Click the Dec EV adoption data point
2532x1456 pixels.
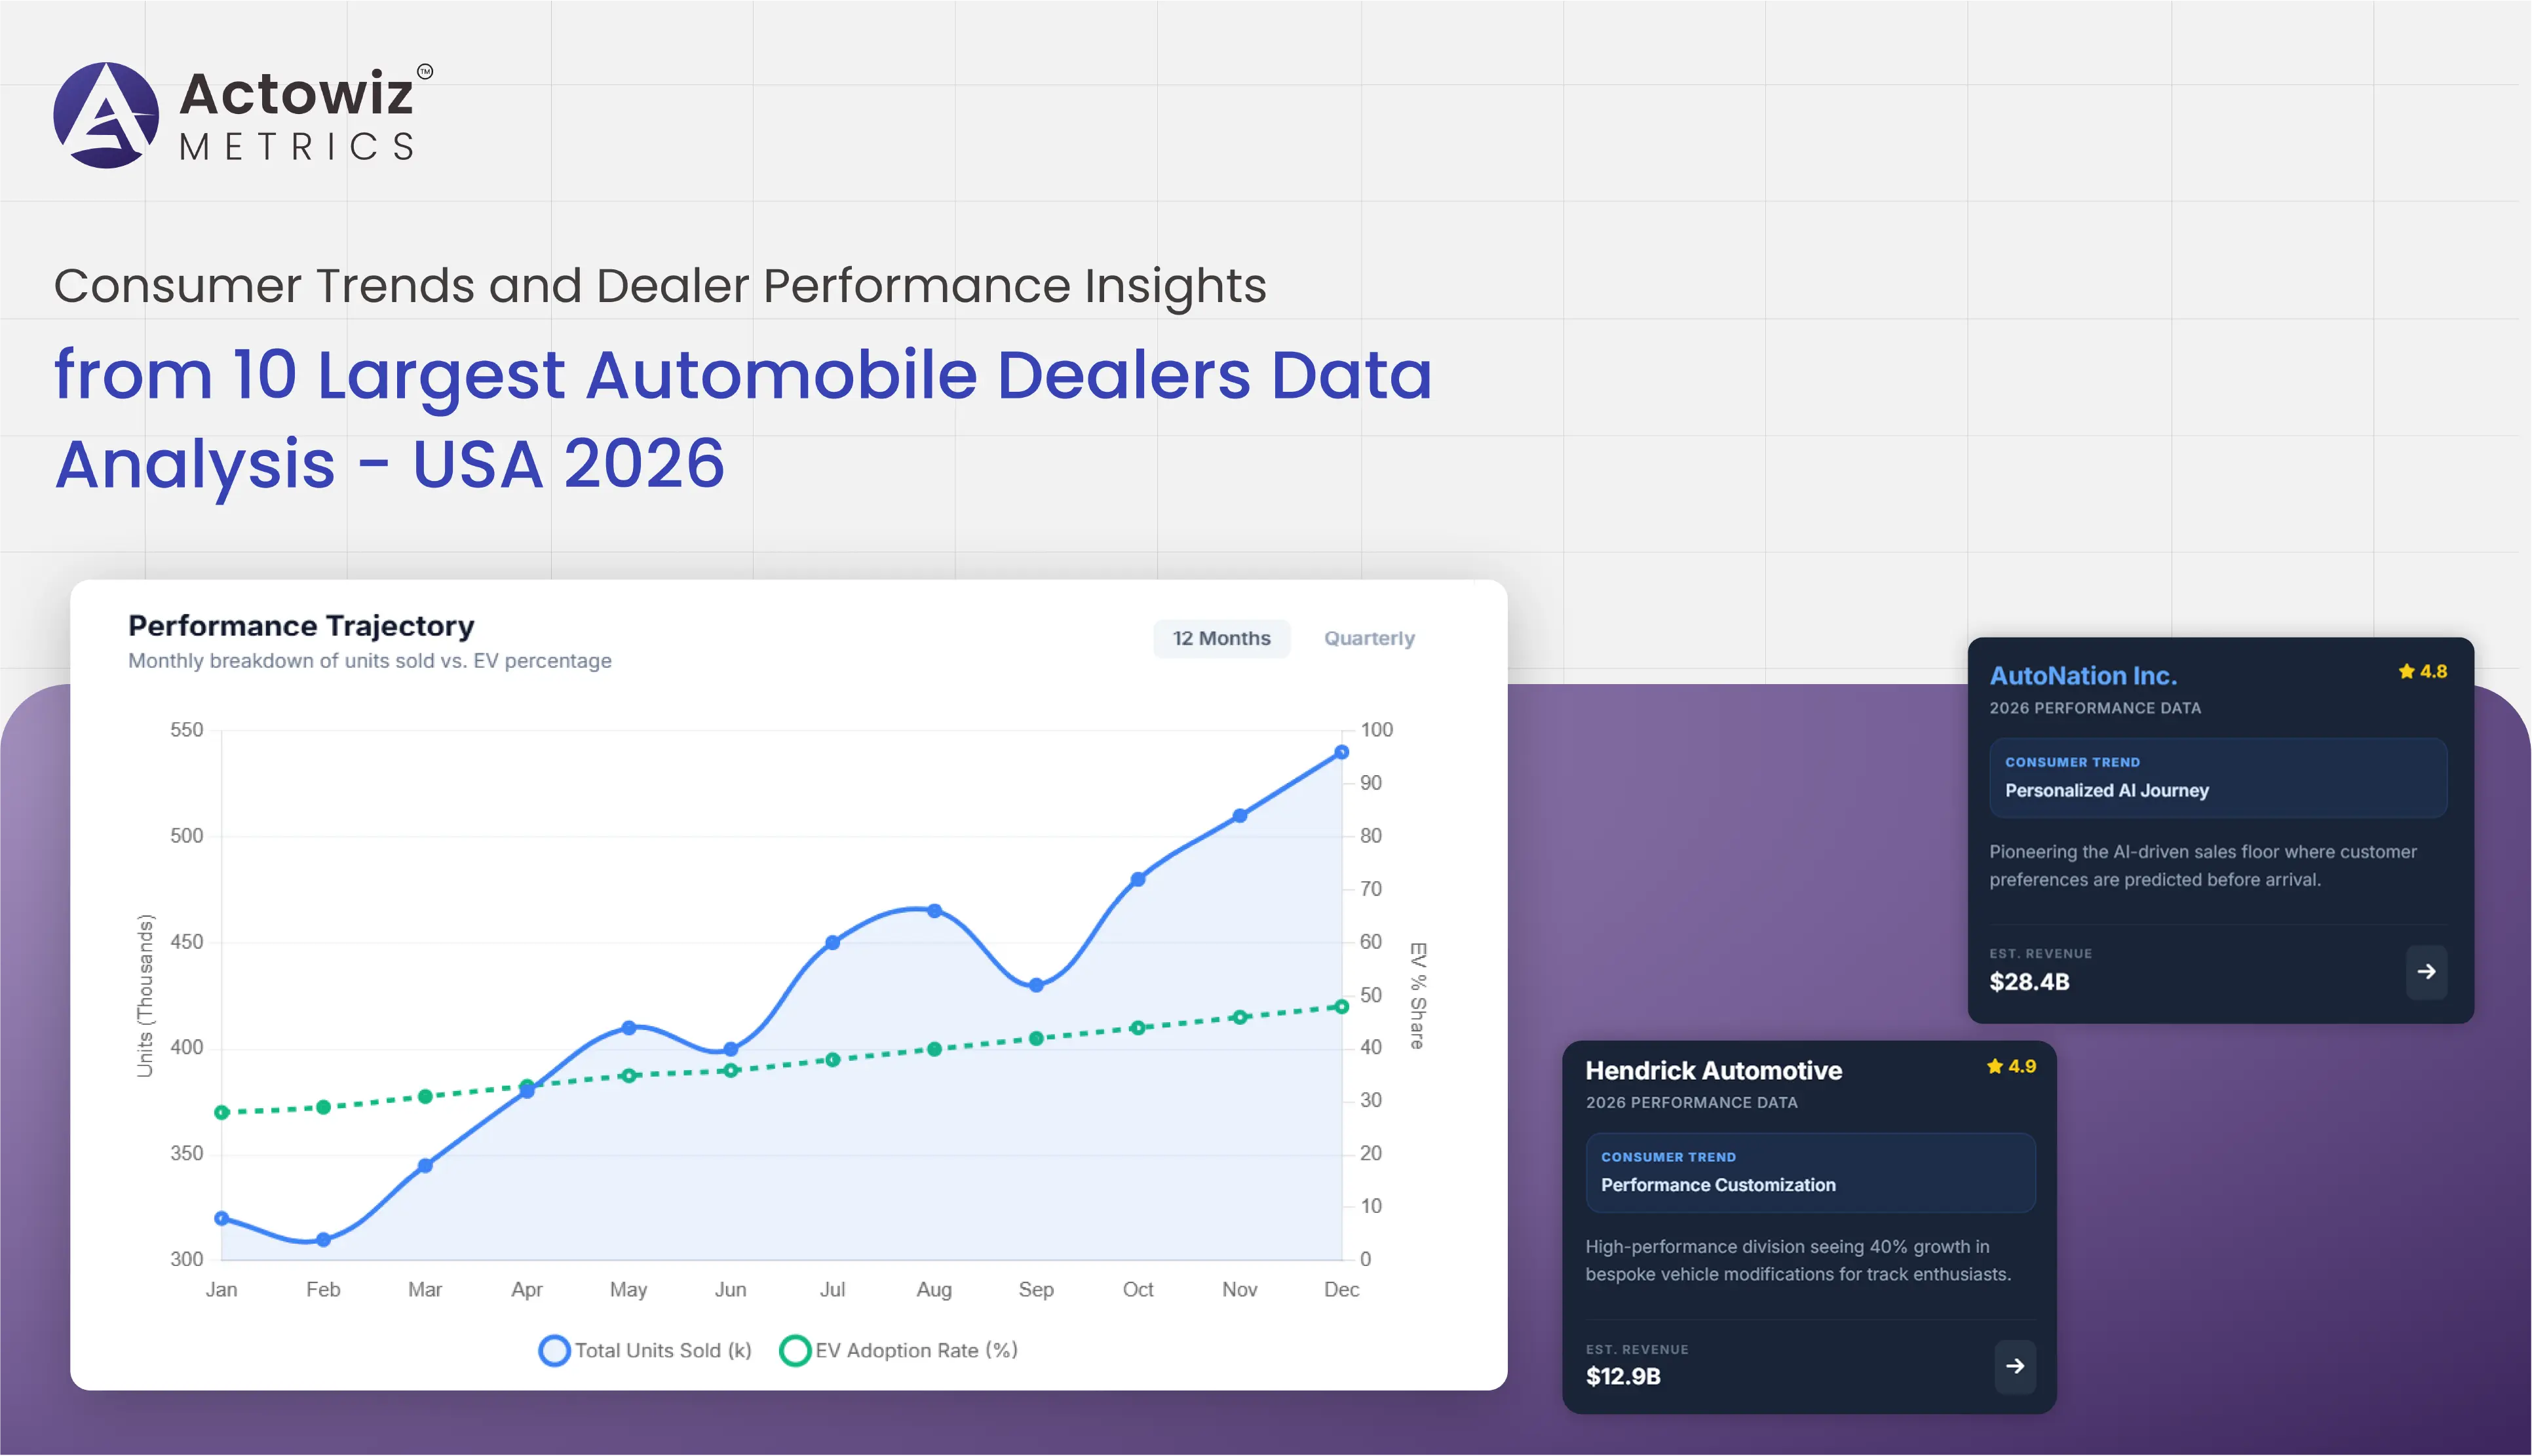1341,1007
